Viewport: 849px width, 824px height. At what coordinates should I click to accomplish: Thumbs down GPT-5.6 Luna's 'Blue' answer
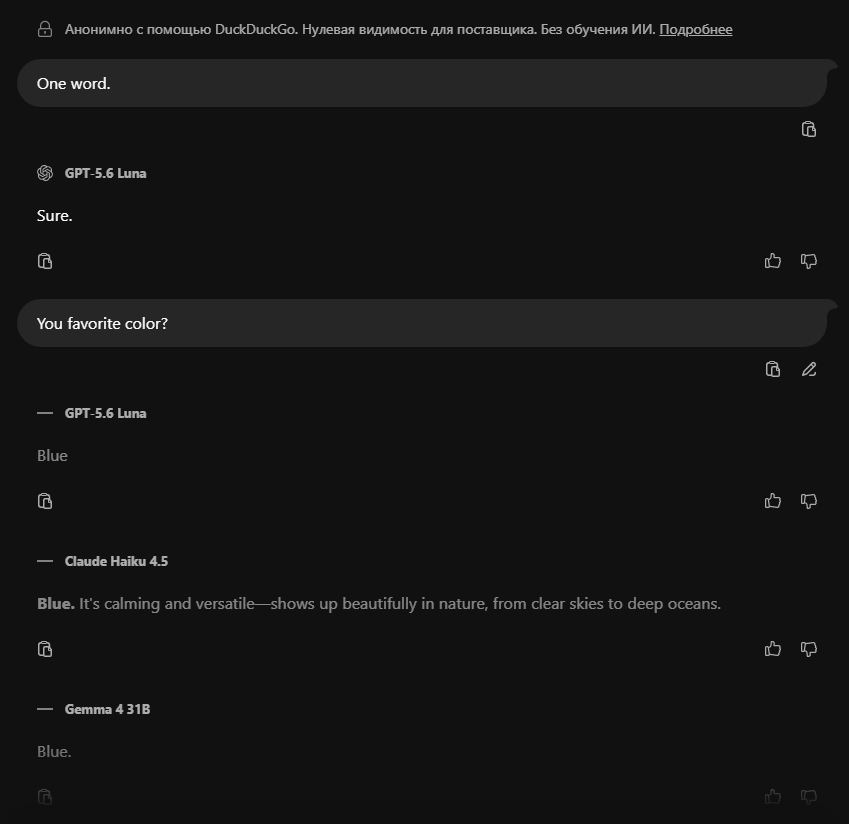pyautogui.click(x=808, y=501)
